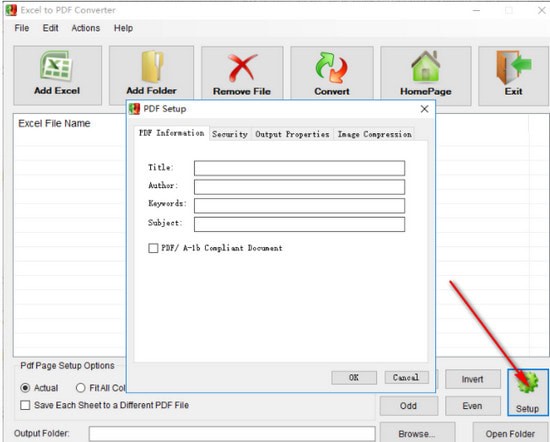Image resolution: width=550 pixels, height=442 pixels.
Task: Click the Add Excel toolbar icon
Action: 56,66
